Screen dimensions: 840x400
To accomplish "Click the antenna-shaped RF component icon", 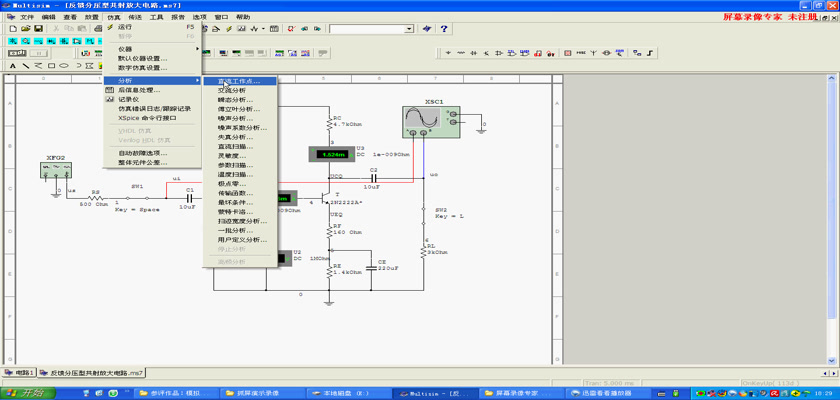I will point(594,53).
